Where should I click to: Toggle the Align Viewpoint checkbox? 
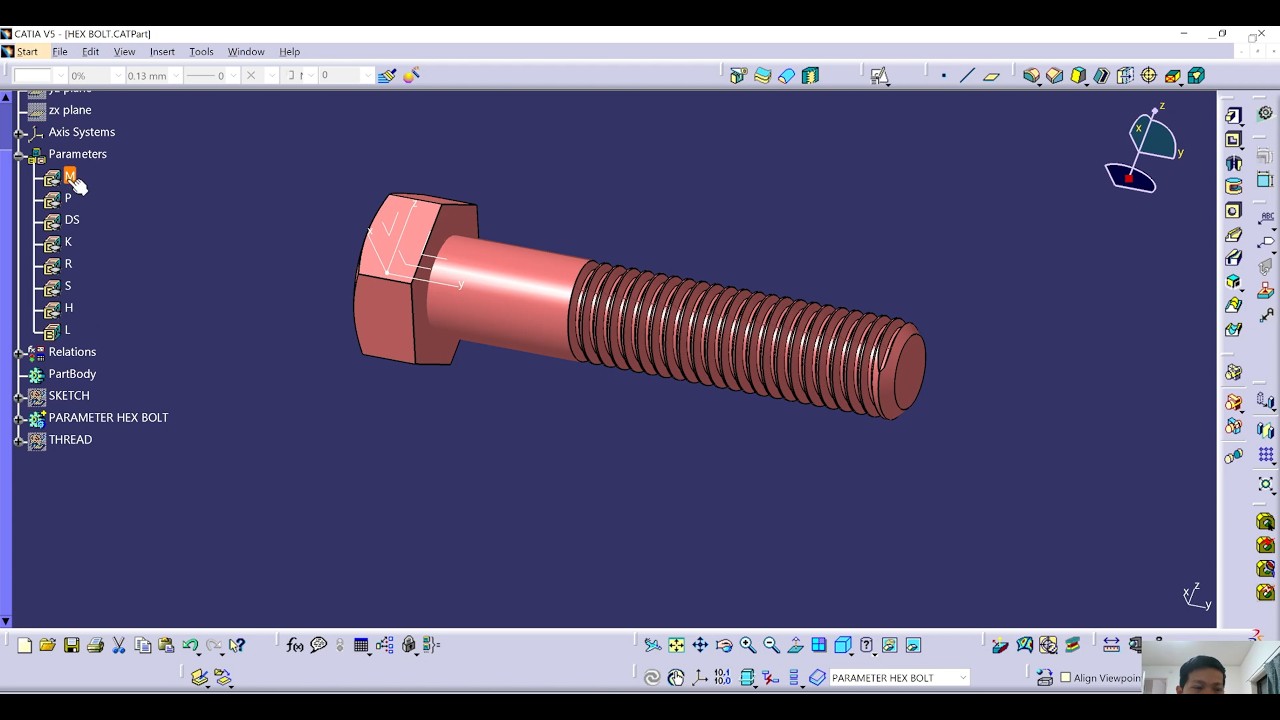(x=1065, y=678)
